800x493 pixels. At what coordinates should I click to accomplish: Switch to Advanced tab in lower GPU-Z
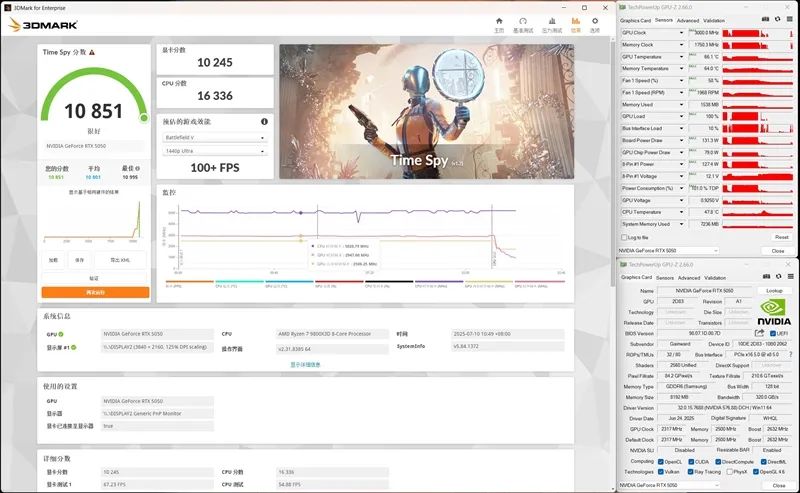tap(689, 278)
